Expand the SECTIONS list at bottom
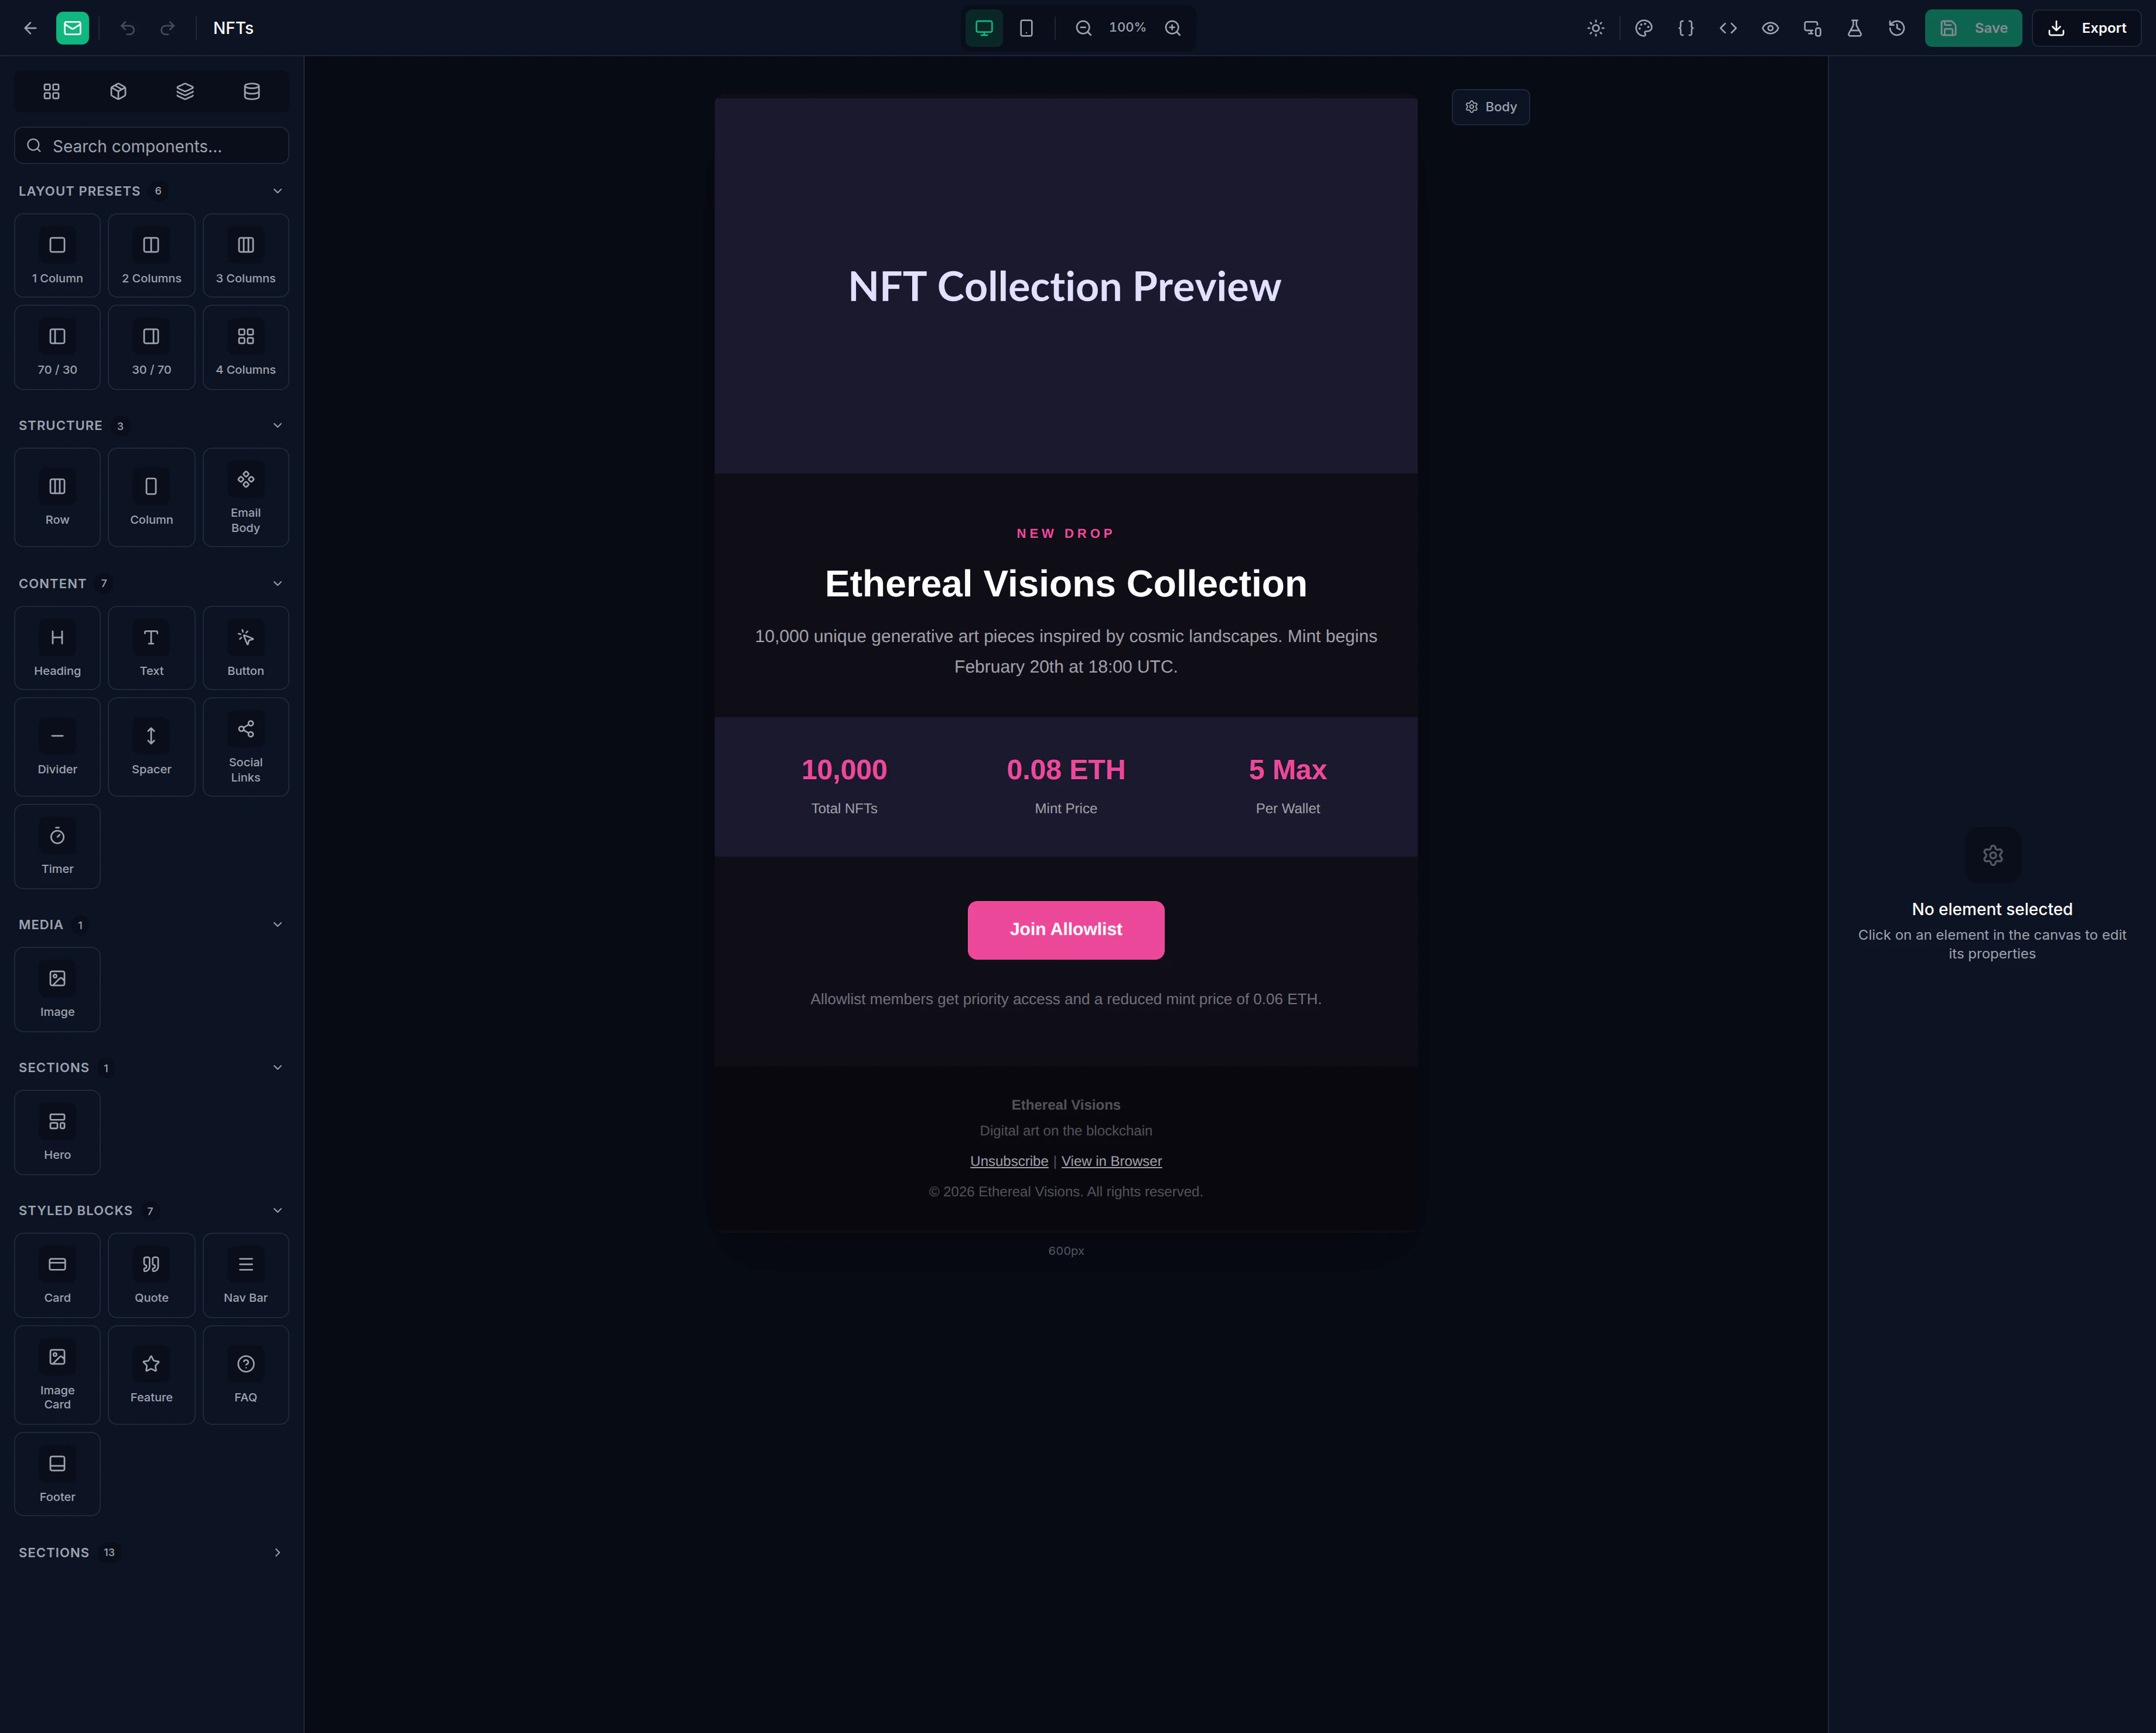 277,1552
